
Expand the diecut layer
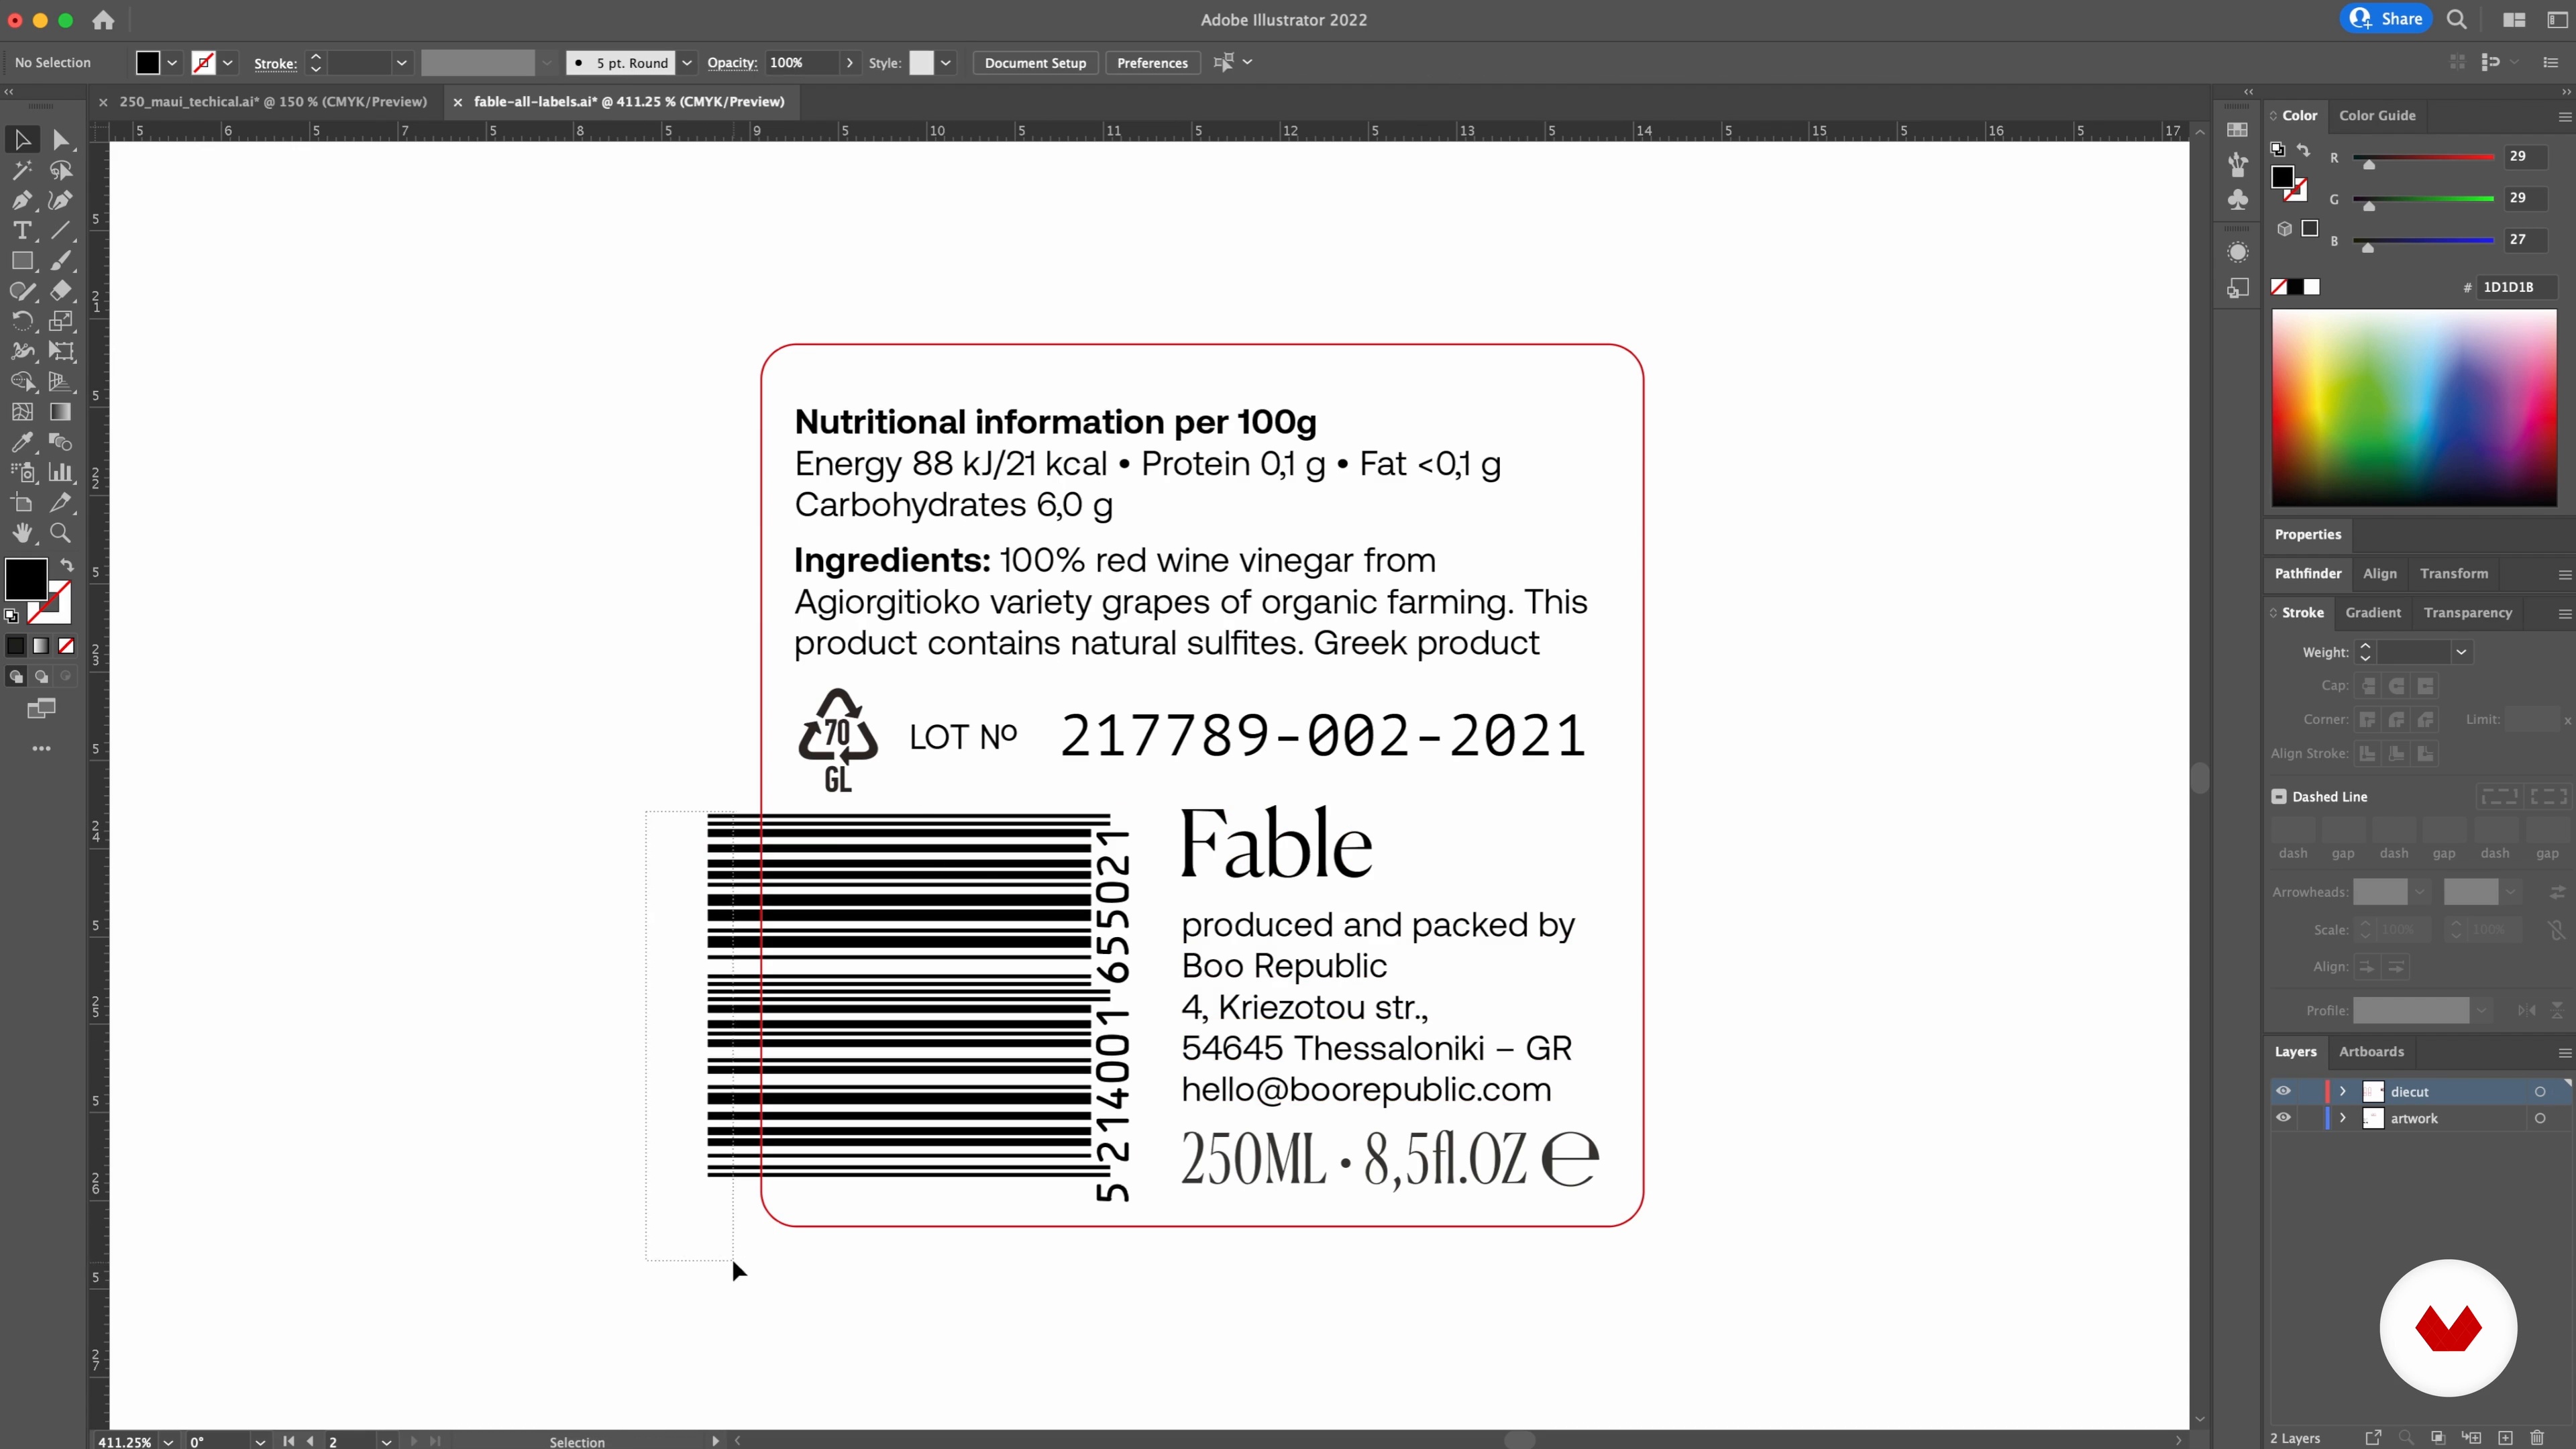tap(2342, 1091)
